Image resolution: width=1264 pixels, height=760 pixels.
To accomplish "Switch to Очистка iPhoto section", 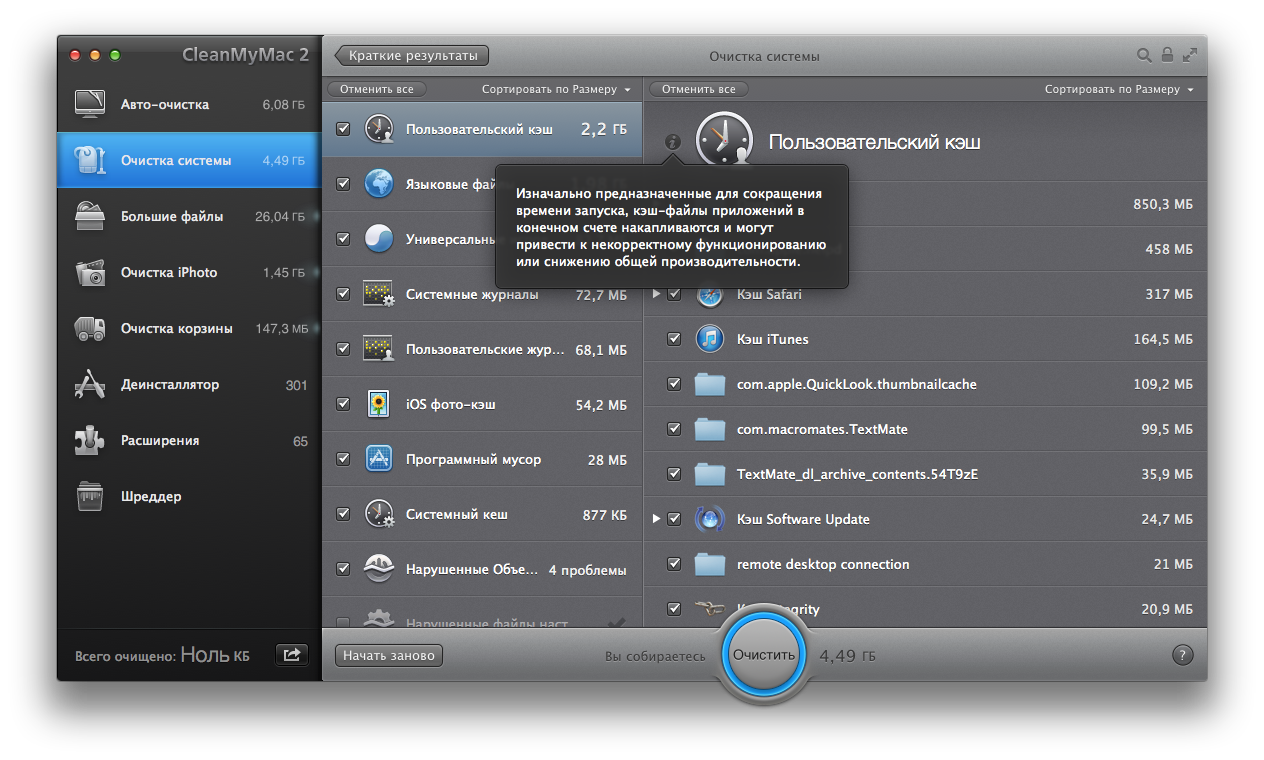I will click(x=189, y=272).
